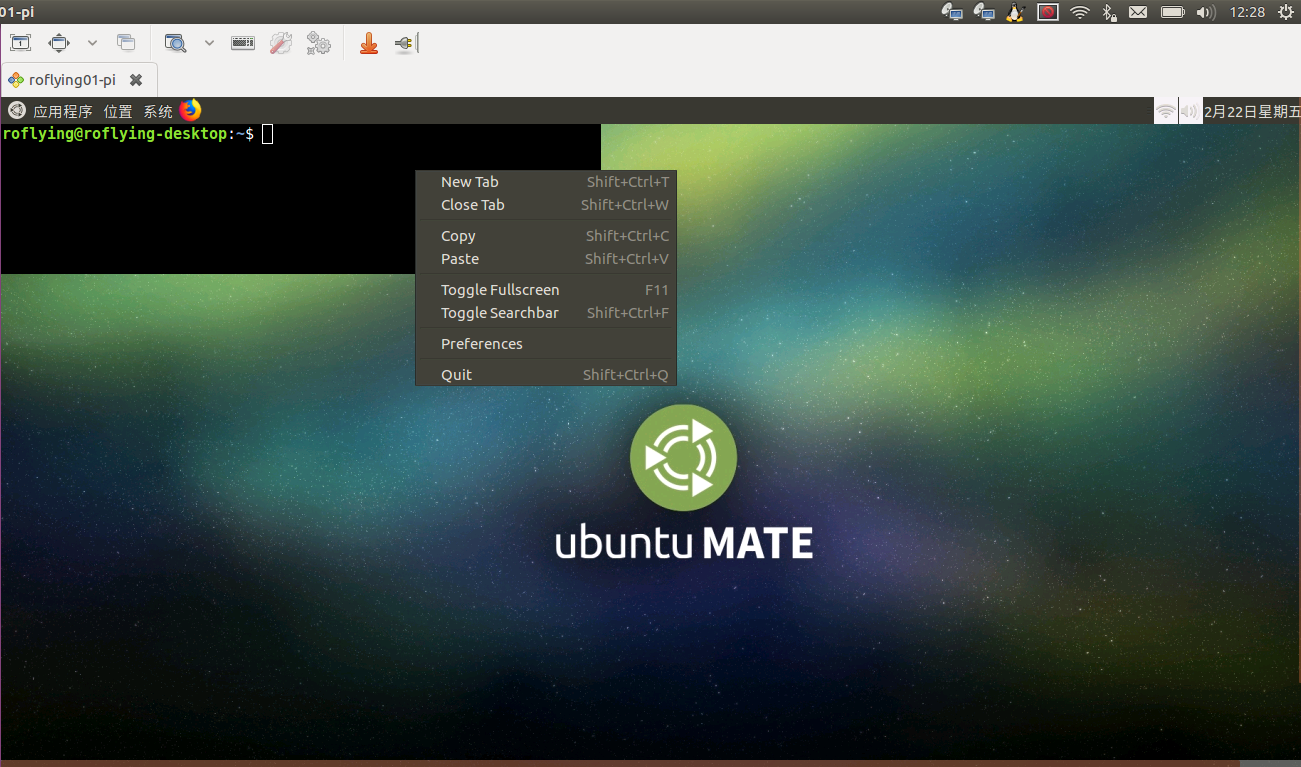Open host Wi-Fi indicator in top bar
Image resolution: width=1301 pixels, height=767 pixels.
pos(1079,12)
